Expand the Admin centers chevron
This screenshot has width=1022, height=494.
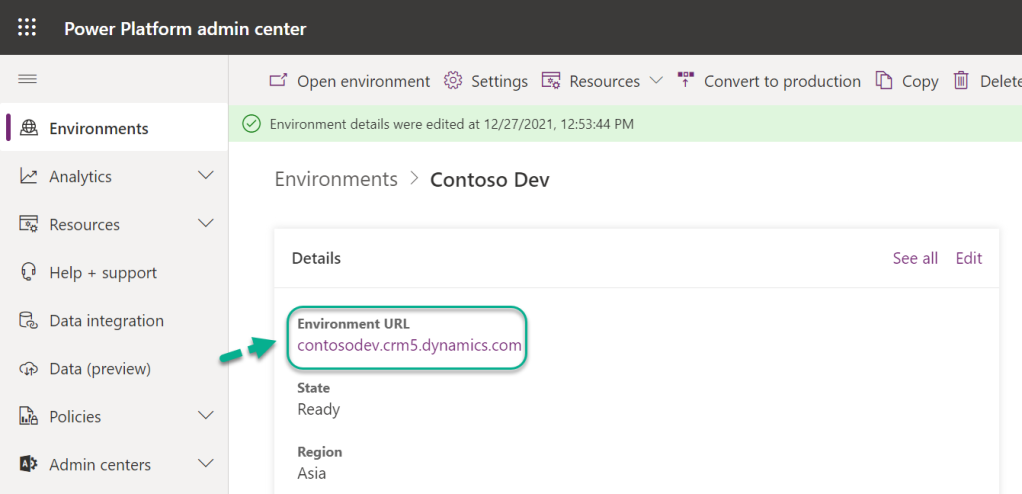pyautogui.click(x=206, y=464)
